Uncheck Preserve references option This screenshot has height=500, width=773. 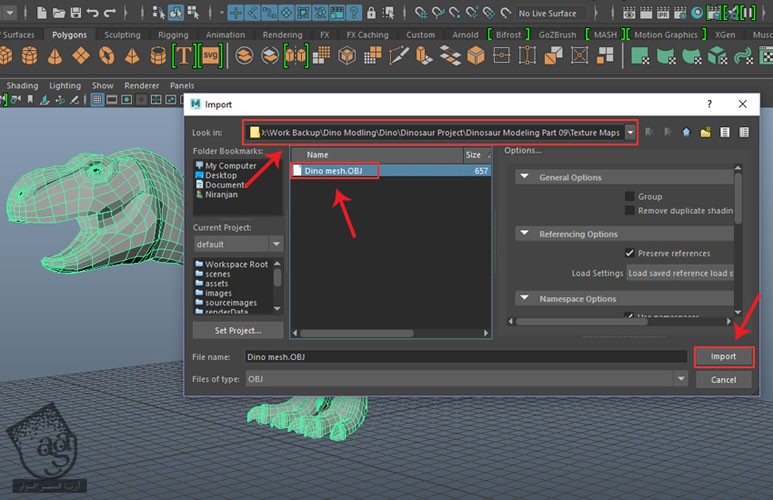click(629, 253)
